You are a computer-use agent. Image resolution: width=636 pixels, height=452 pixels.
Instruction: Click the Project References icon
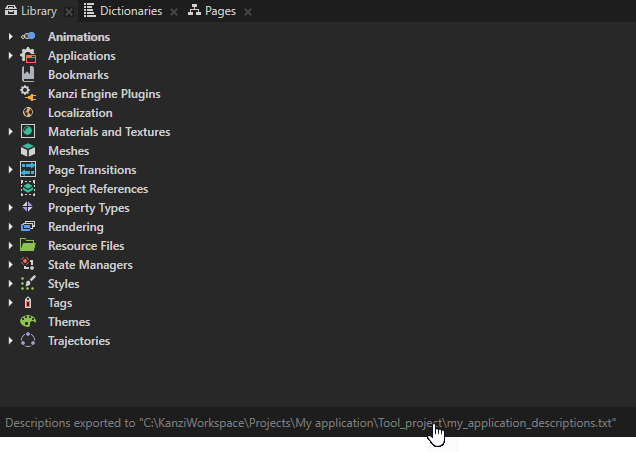point(28,189)
